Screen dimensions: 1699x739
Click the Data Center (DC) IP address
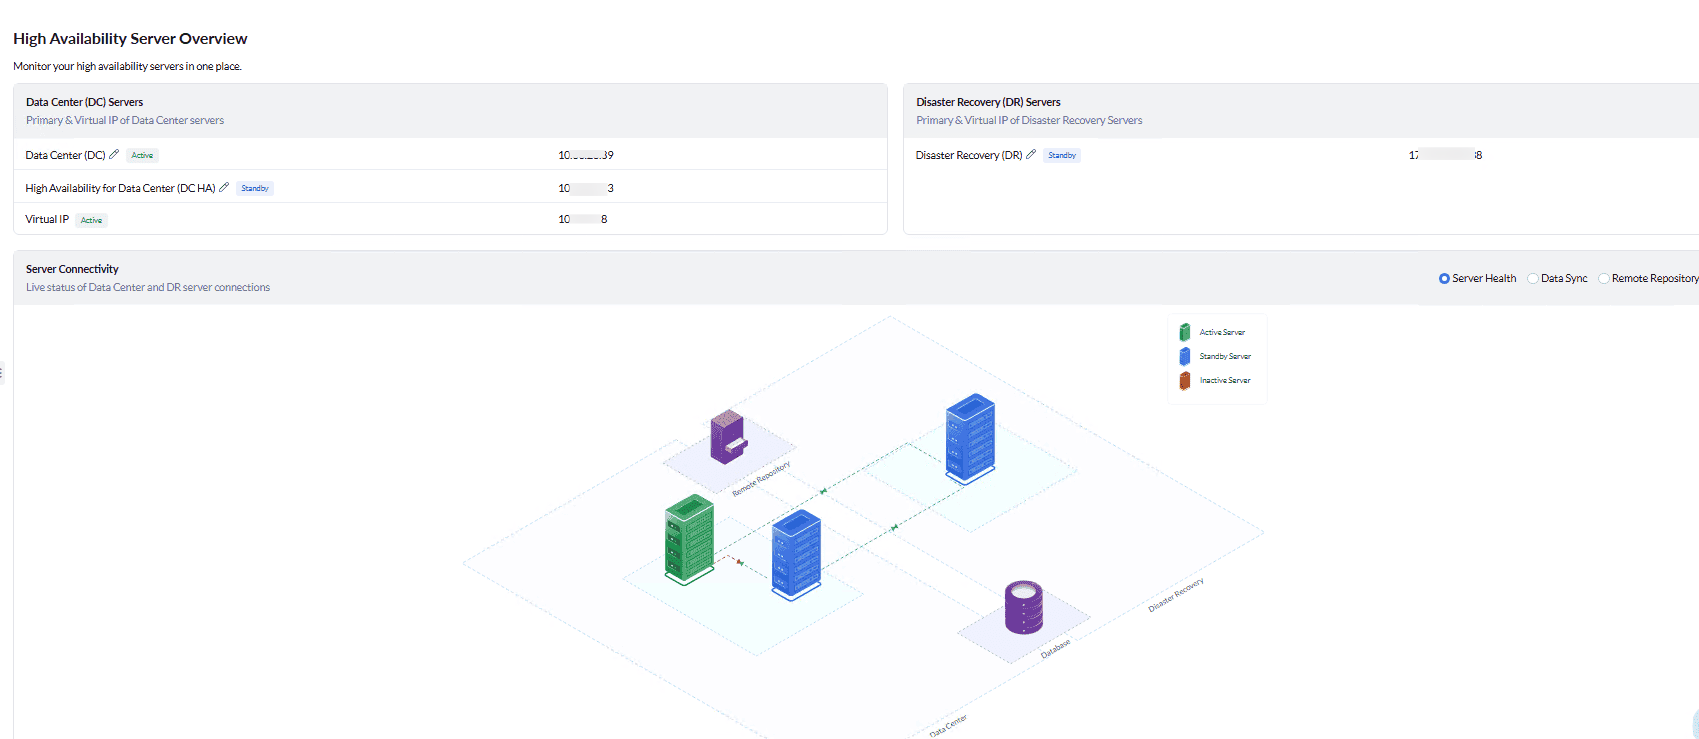(586, 155)
